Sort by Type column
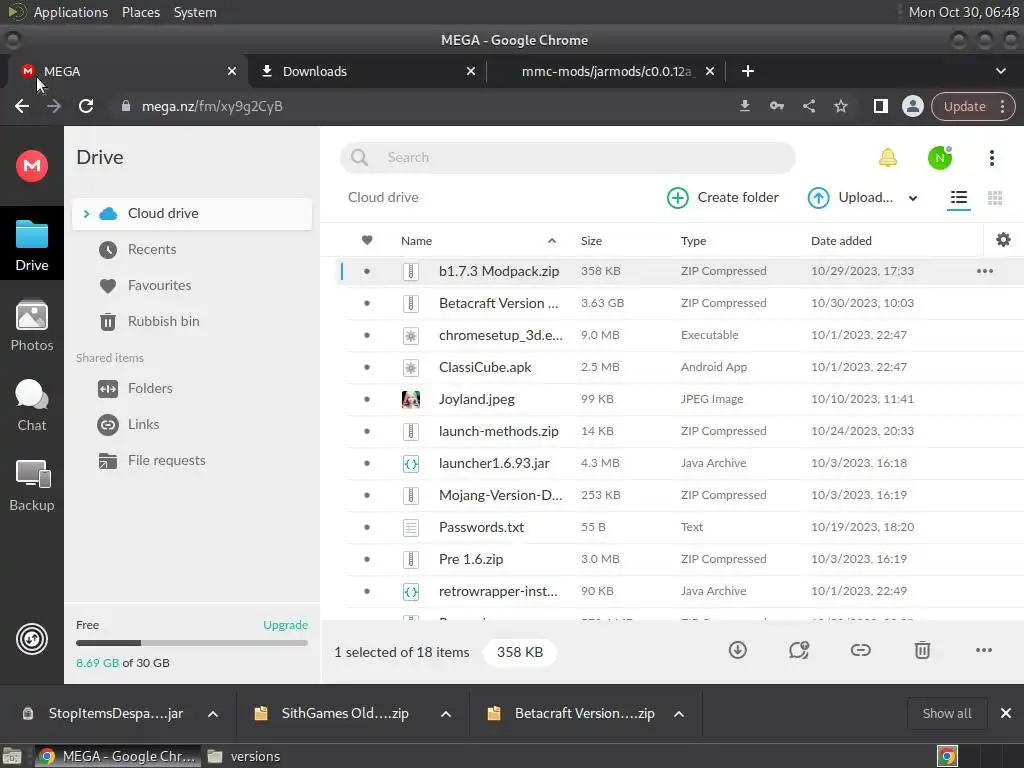Screen dimensions: 1024x768 (694, 241)
